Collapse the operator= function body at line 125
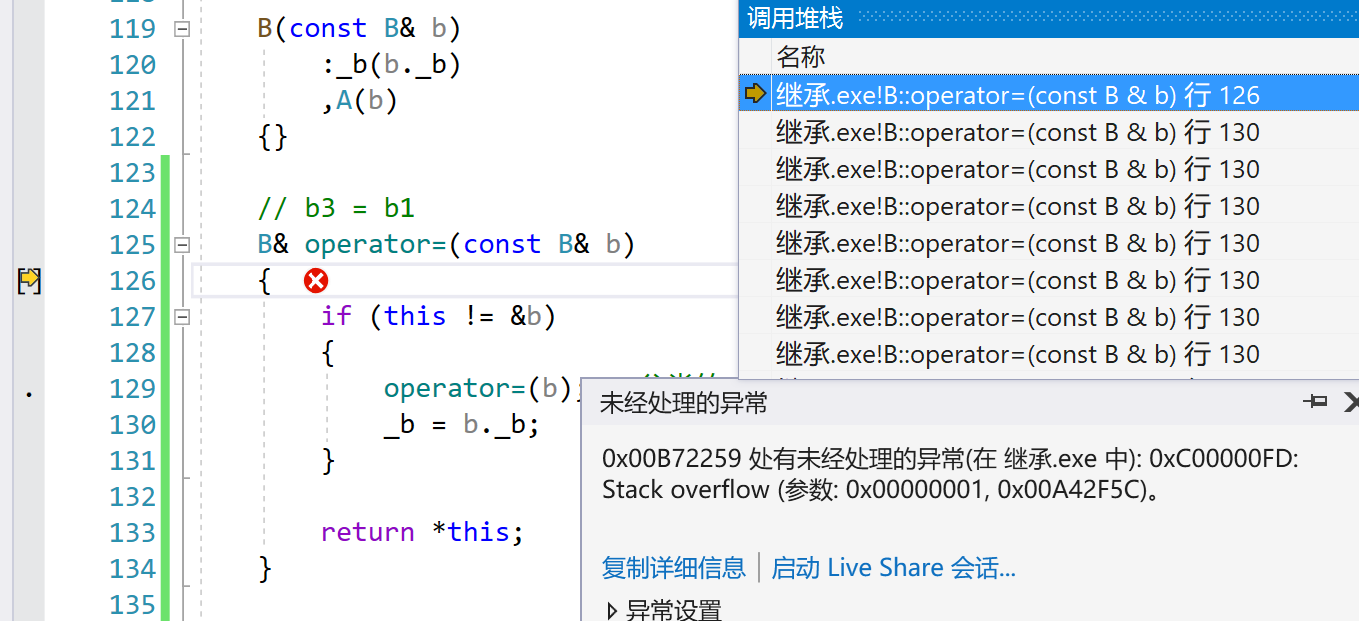Viewport: 1359px width, 621px height. click(x=180, y=244)
